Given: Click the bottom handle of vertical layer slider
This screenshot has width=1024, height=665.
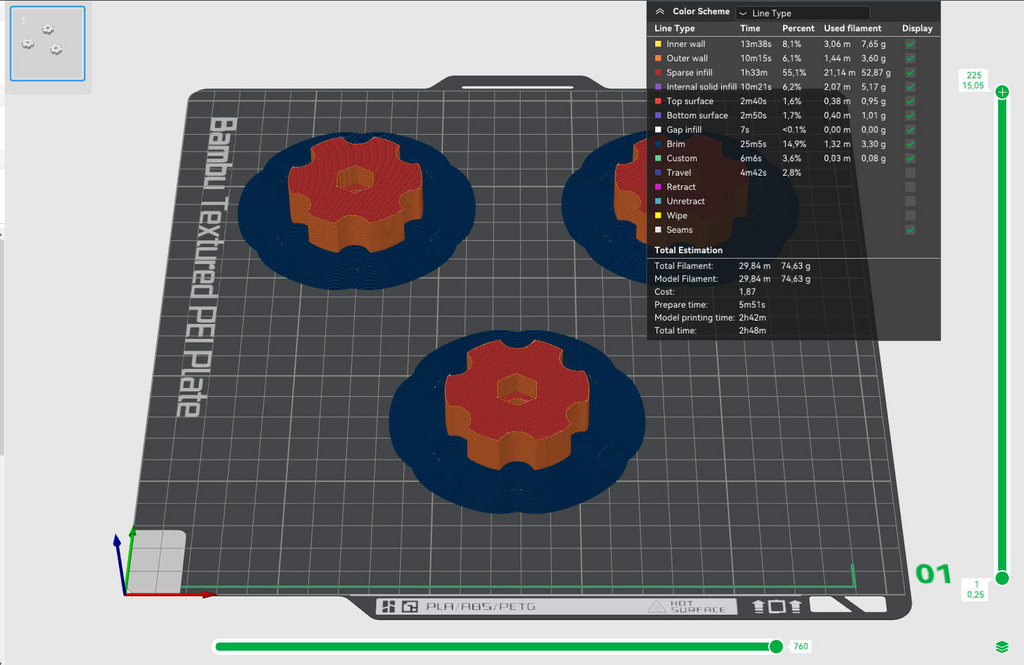Looking at the screenshot, I should click(x=1002, y=578).
